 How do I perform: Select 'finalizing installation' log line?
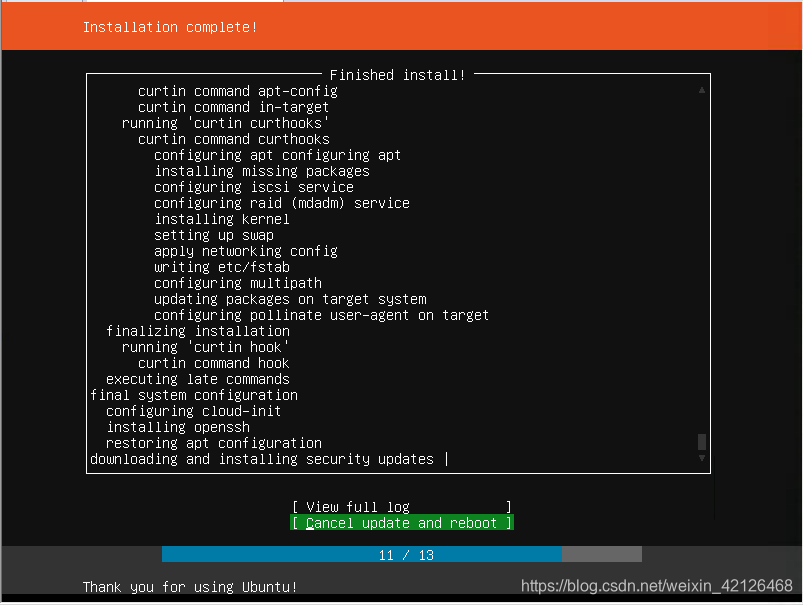point(198,331)
